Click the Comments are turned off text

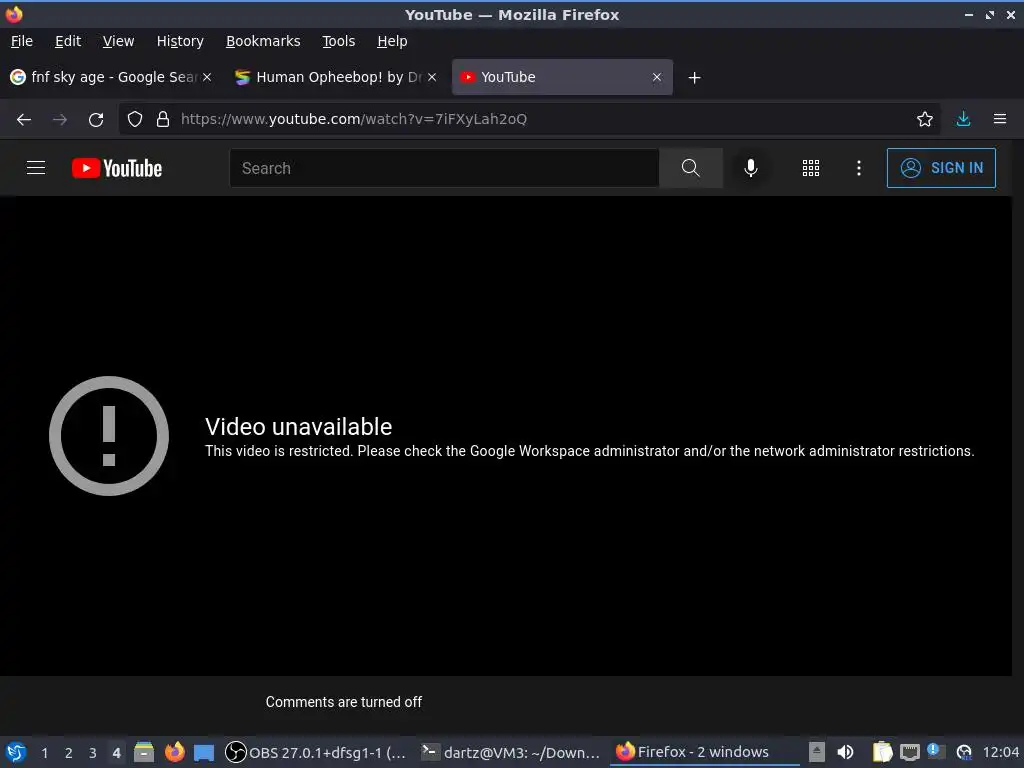point(344,702)
